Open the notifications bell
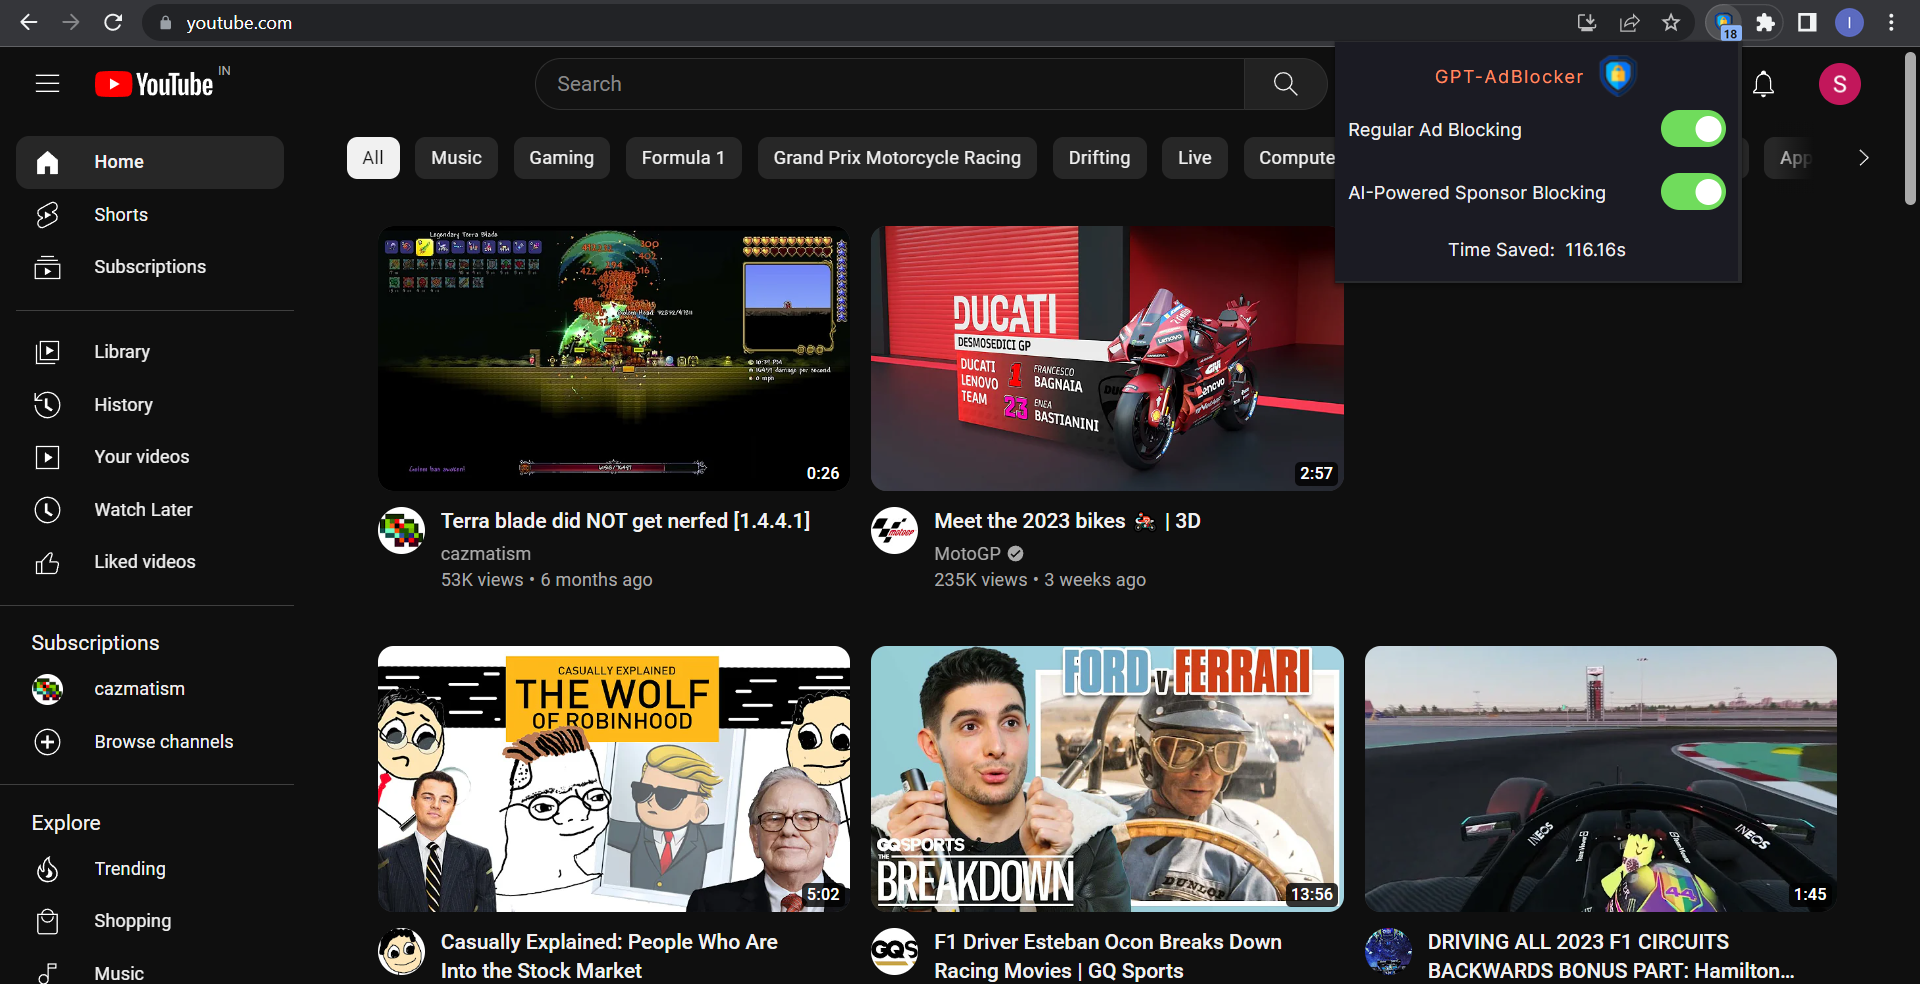The height and width of the screenshot is (984, 1920). (x=1763, y=84)
